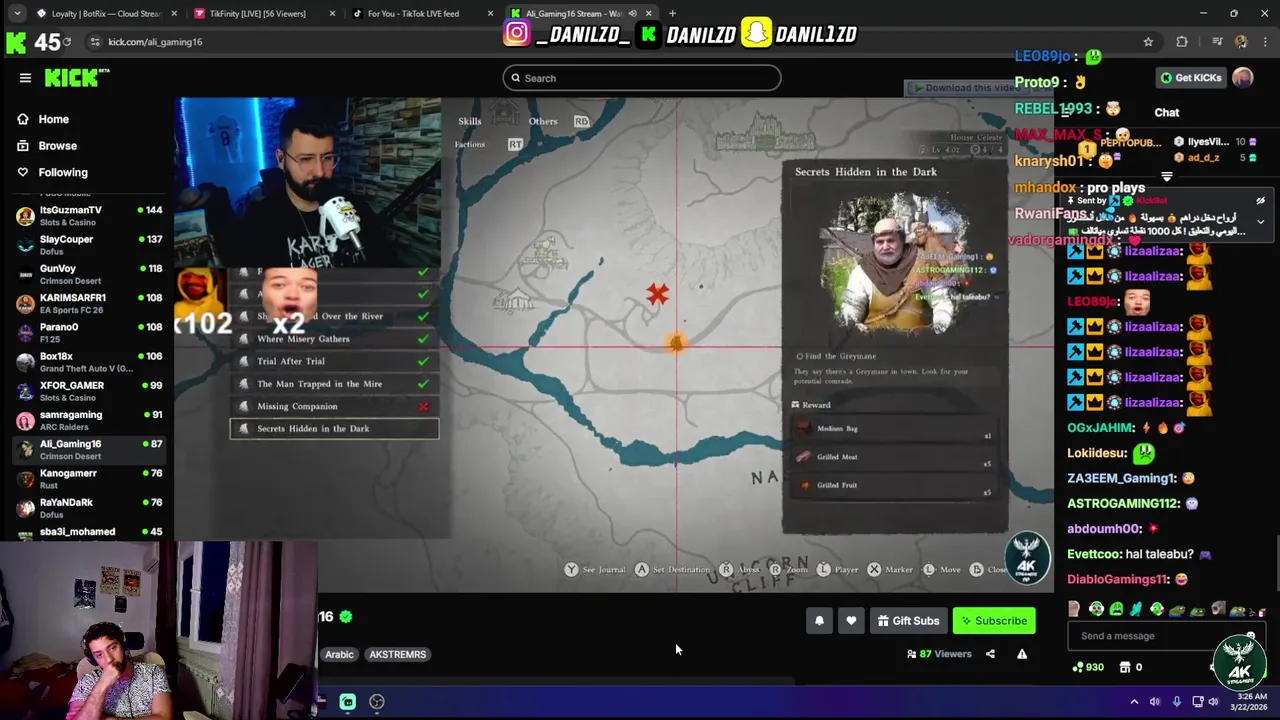Open XFOR_GAMER channel in sidebar
The image size is (1280, 720).
pos(89,390)
